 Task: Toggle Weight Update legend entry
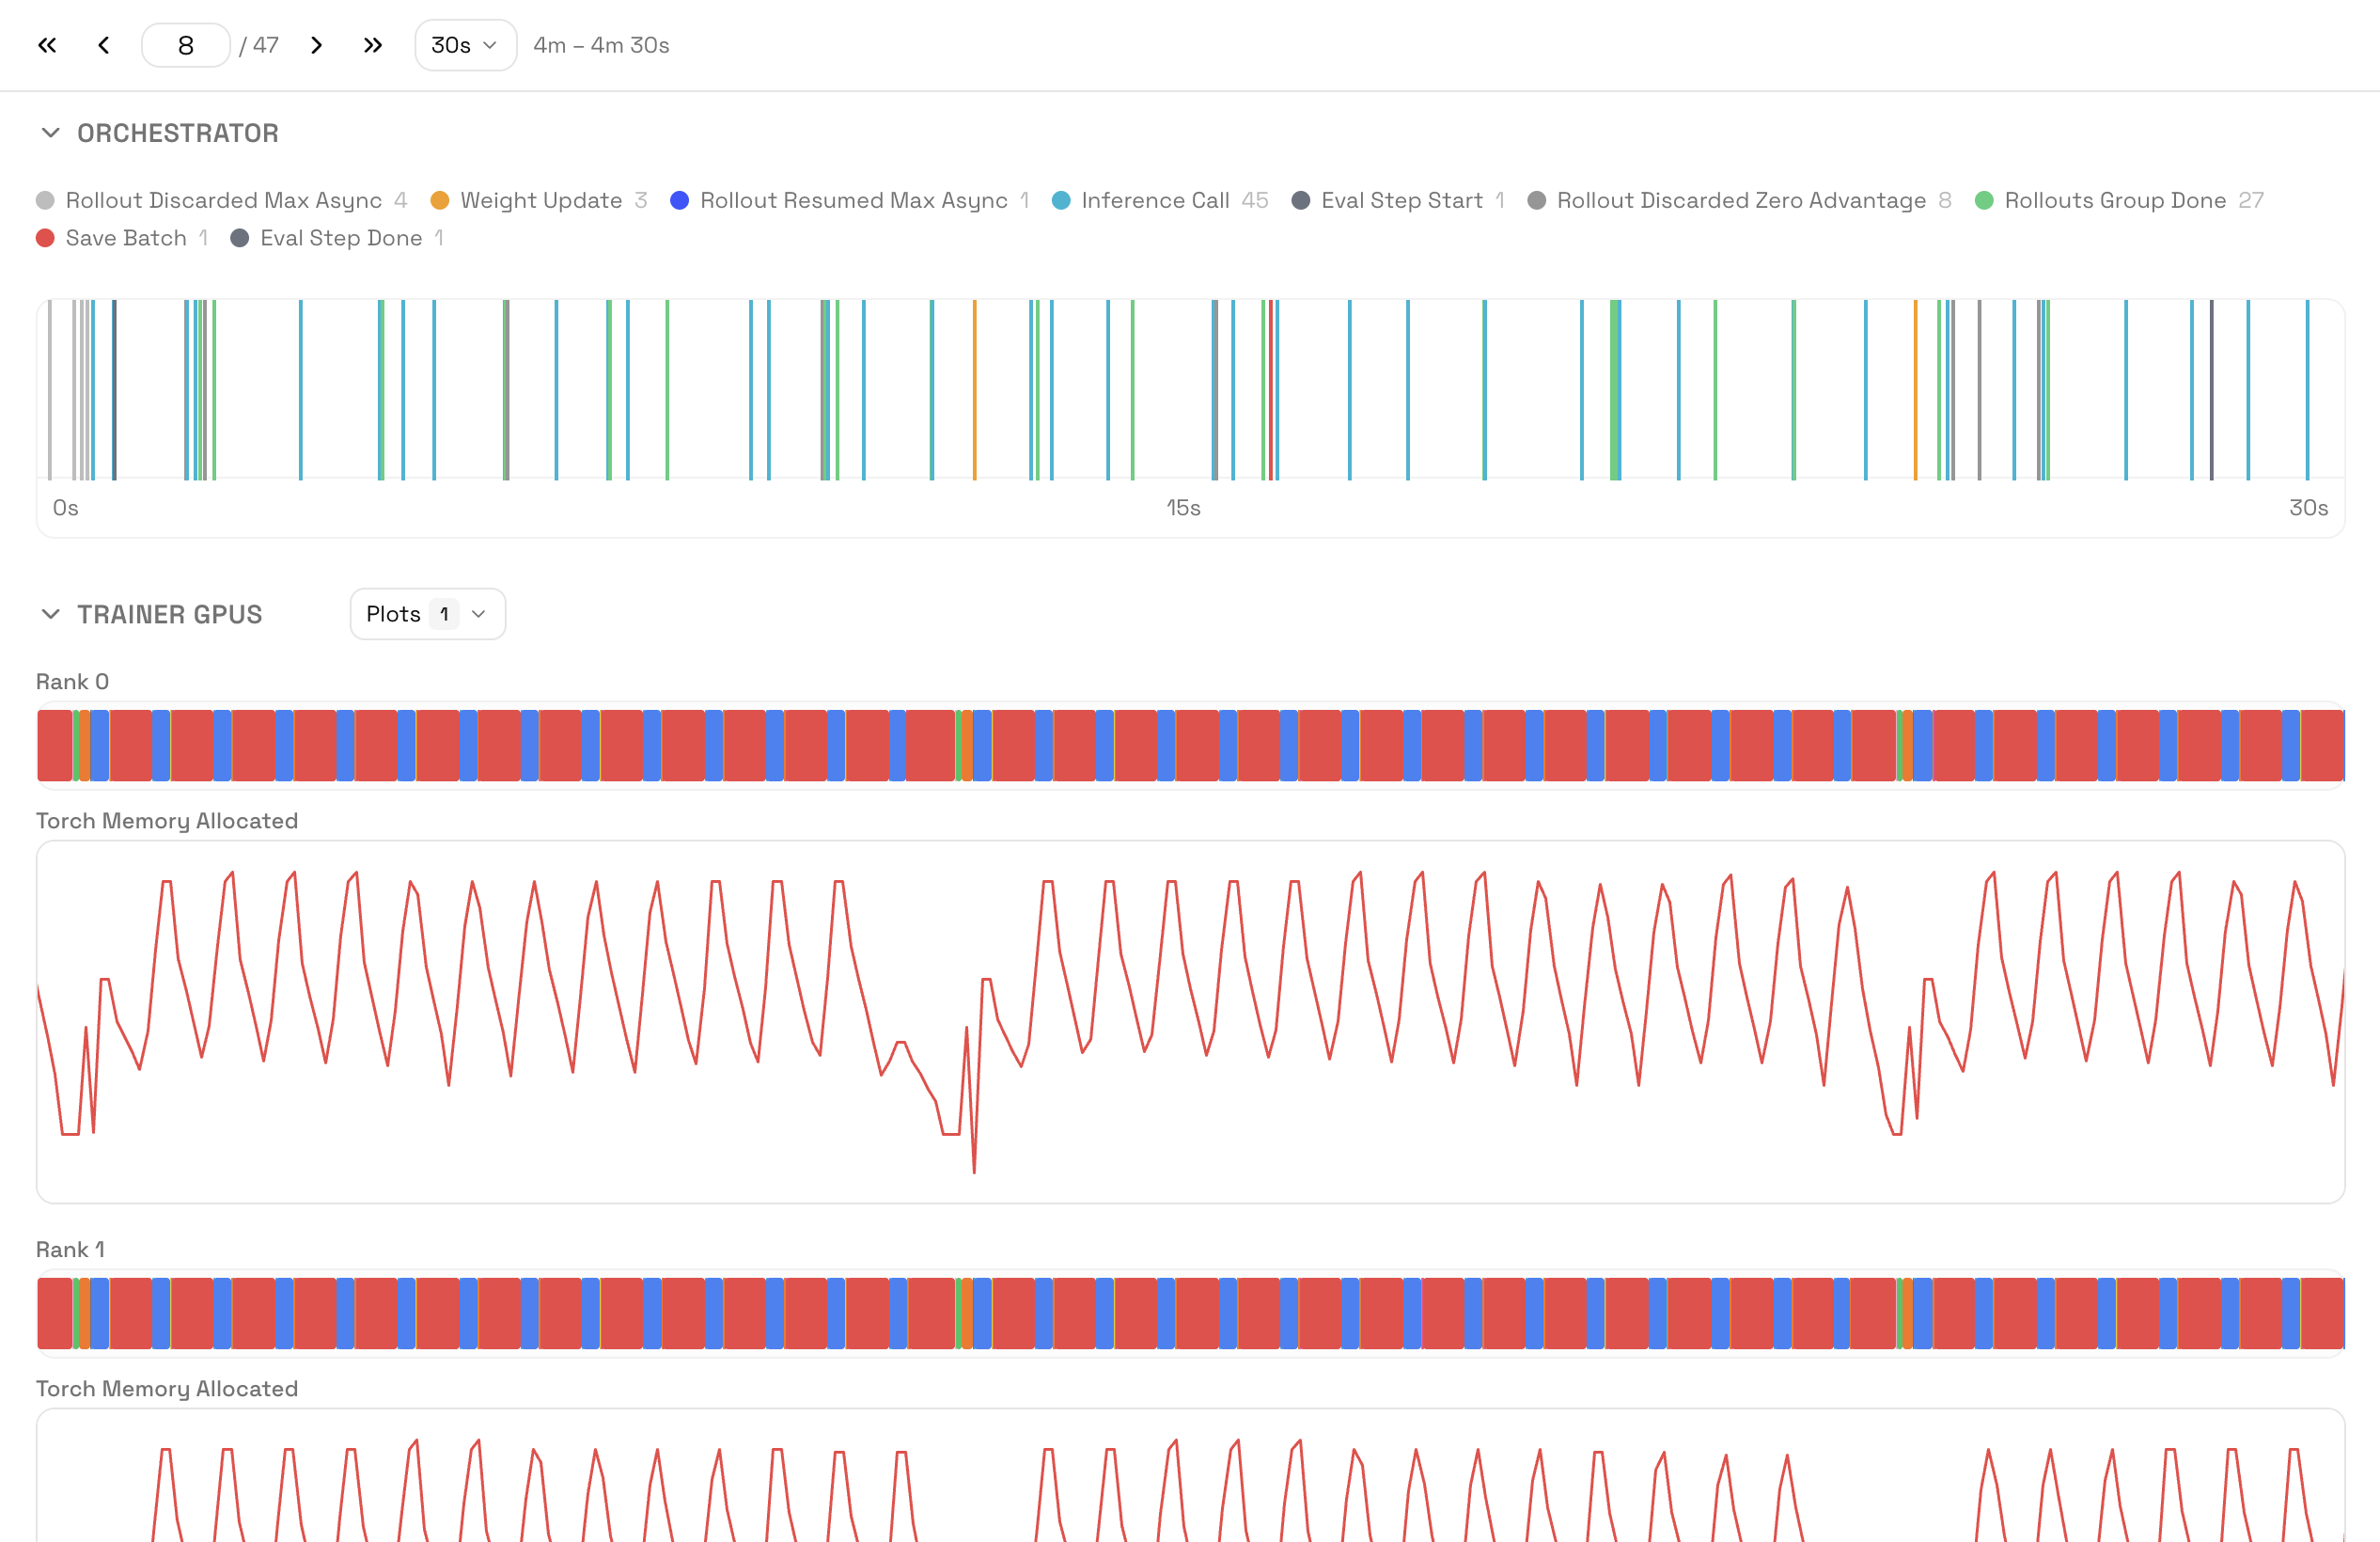click(539, 200)
